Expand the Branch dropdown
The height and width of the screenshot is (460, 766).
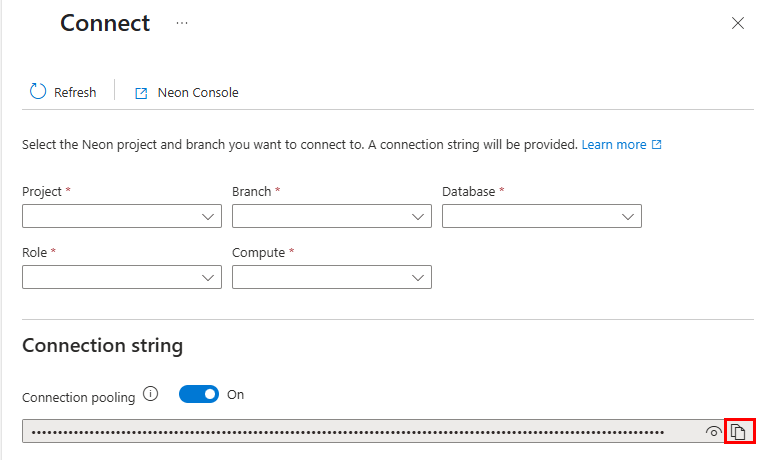[332, 216]
